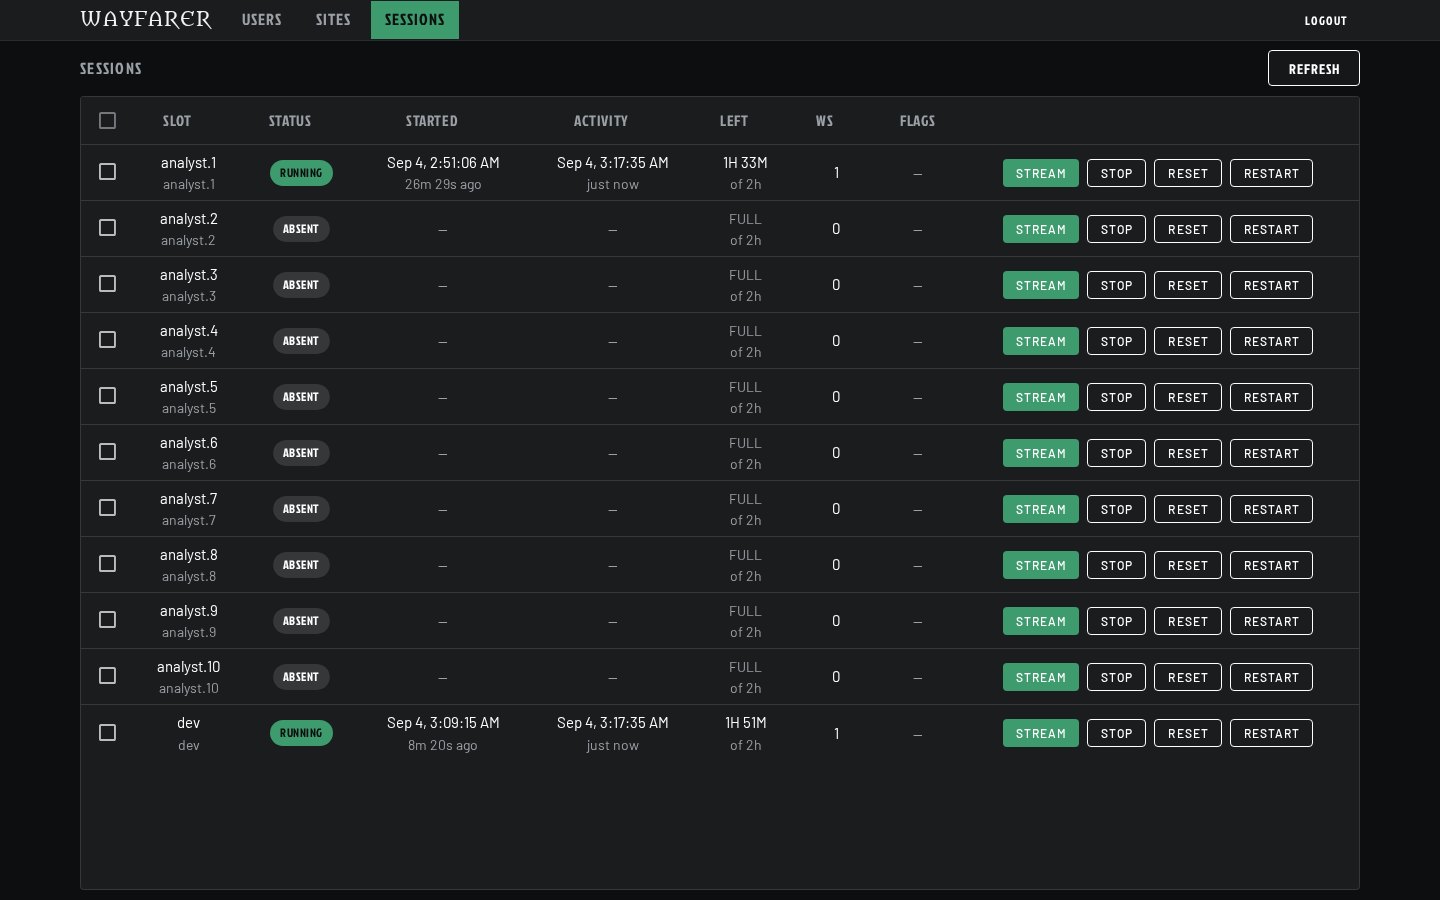The height and width of the screenshot is (900, 1440).
Task: Tick the analyst.10 row checkbox
Action: coord(108,676)
